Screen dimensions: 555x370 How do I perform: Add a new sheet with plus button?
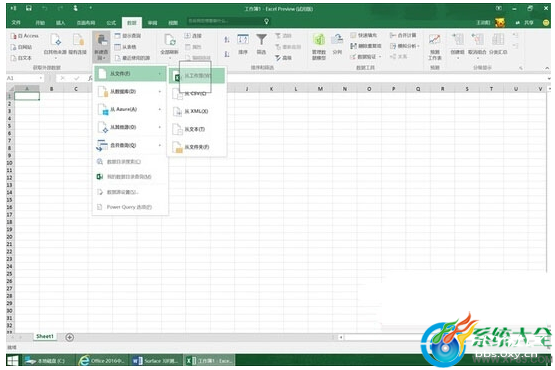pos(70,337)
